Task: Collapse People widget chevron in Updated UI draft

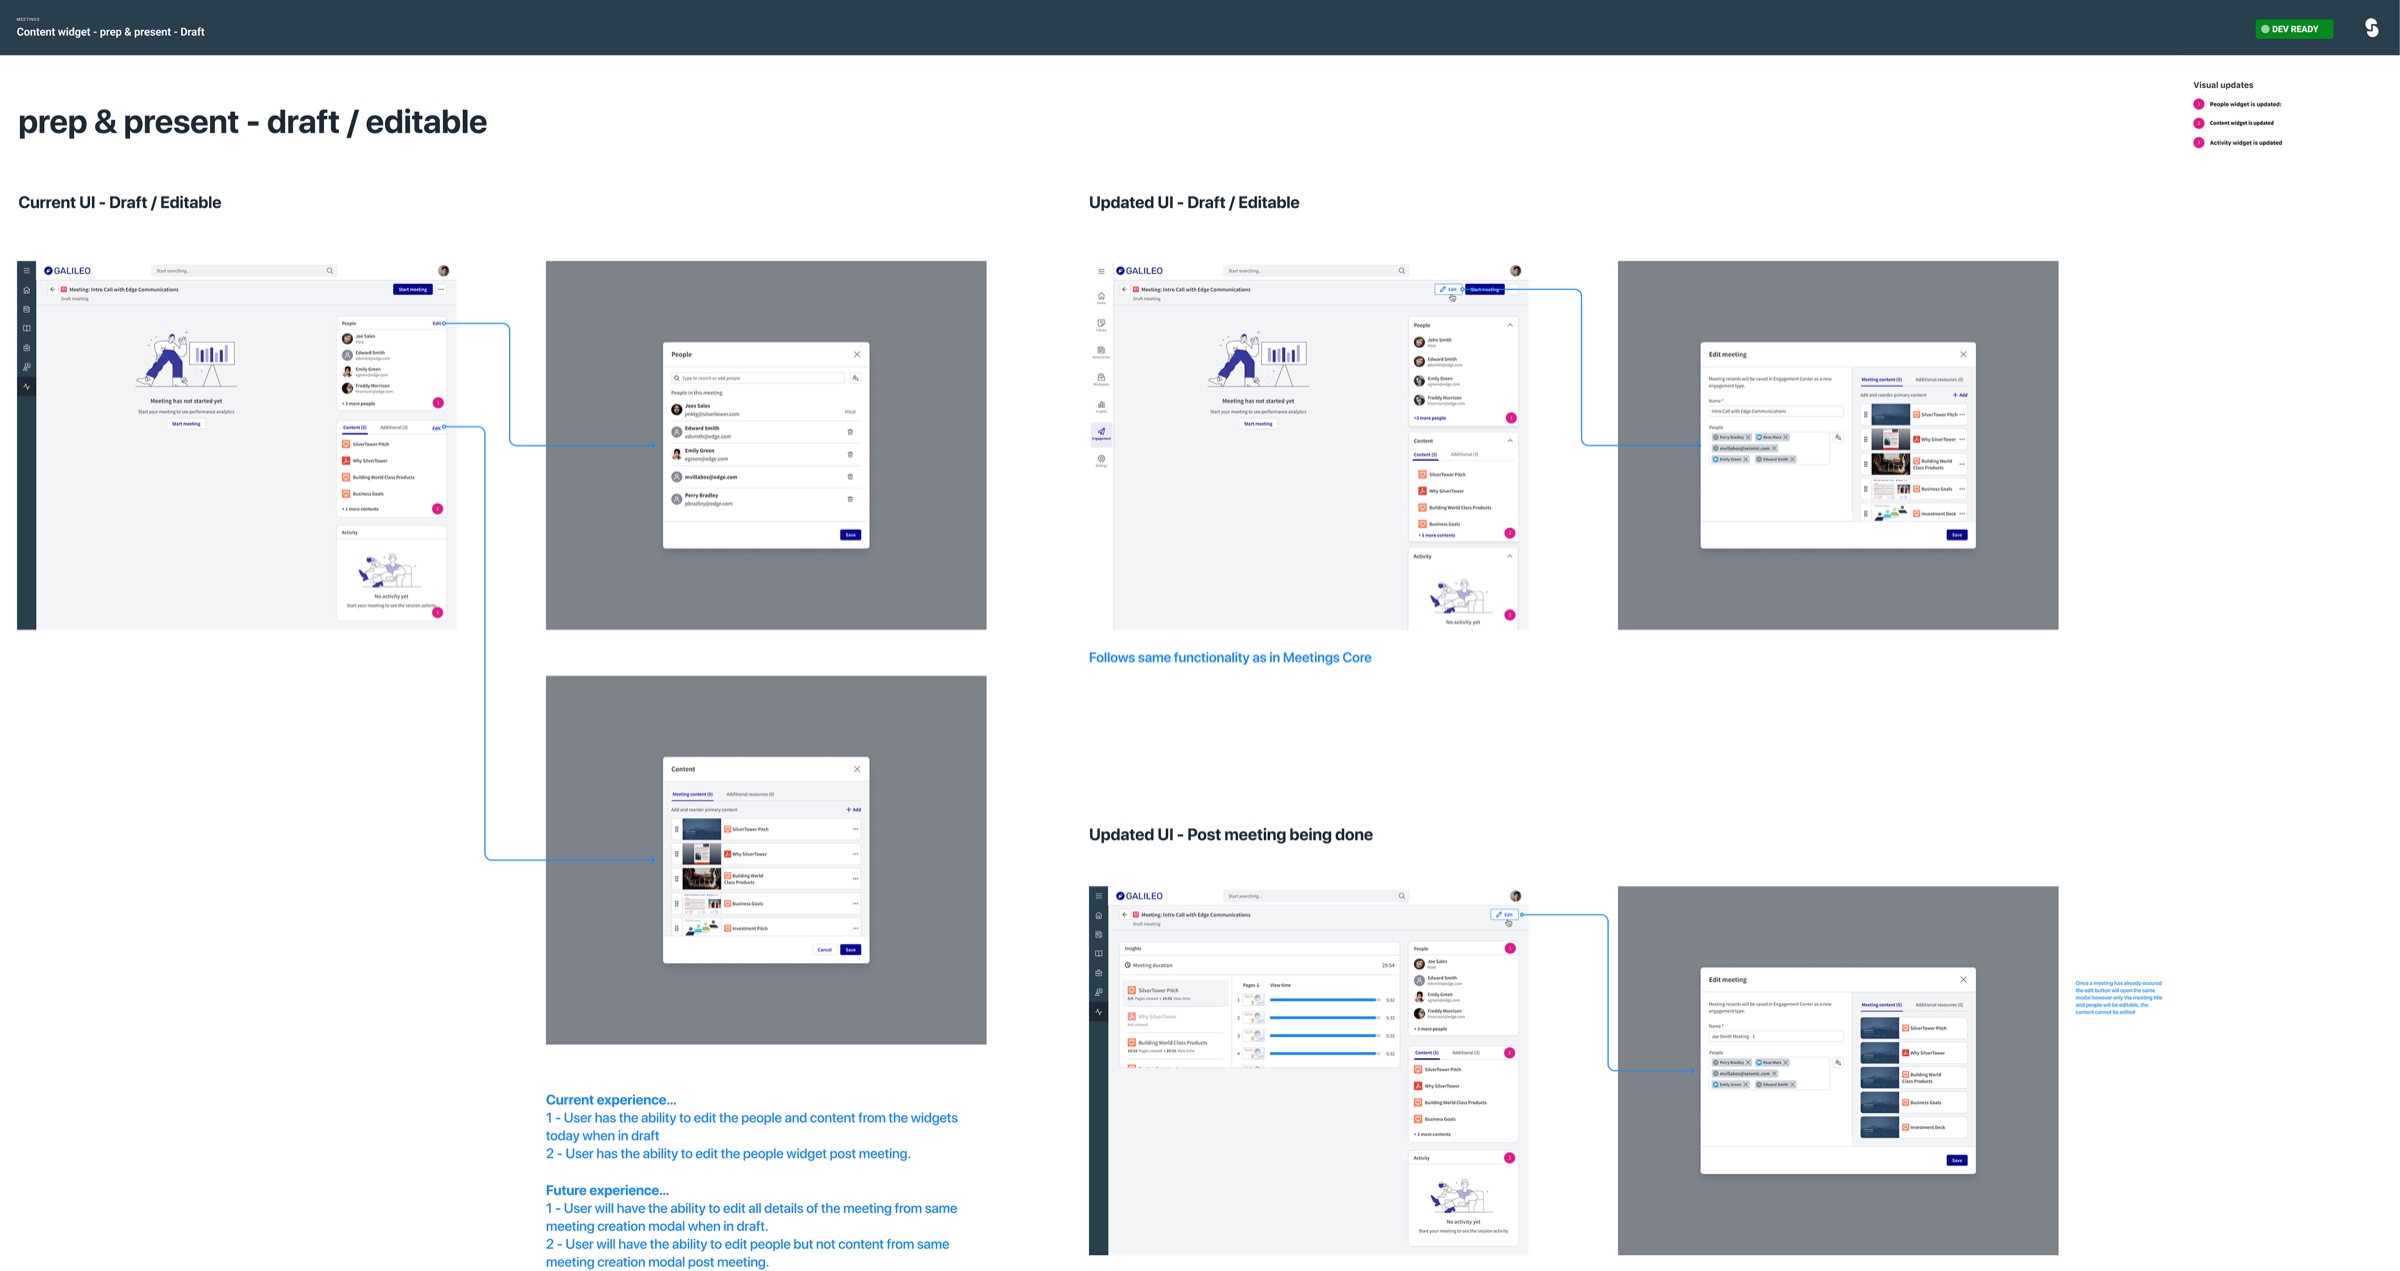Action: pyautogui.click(x=1510, y=325)
